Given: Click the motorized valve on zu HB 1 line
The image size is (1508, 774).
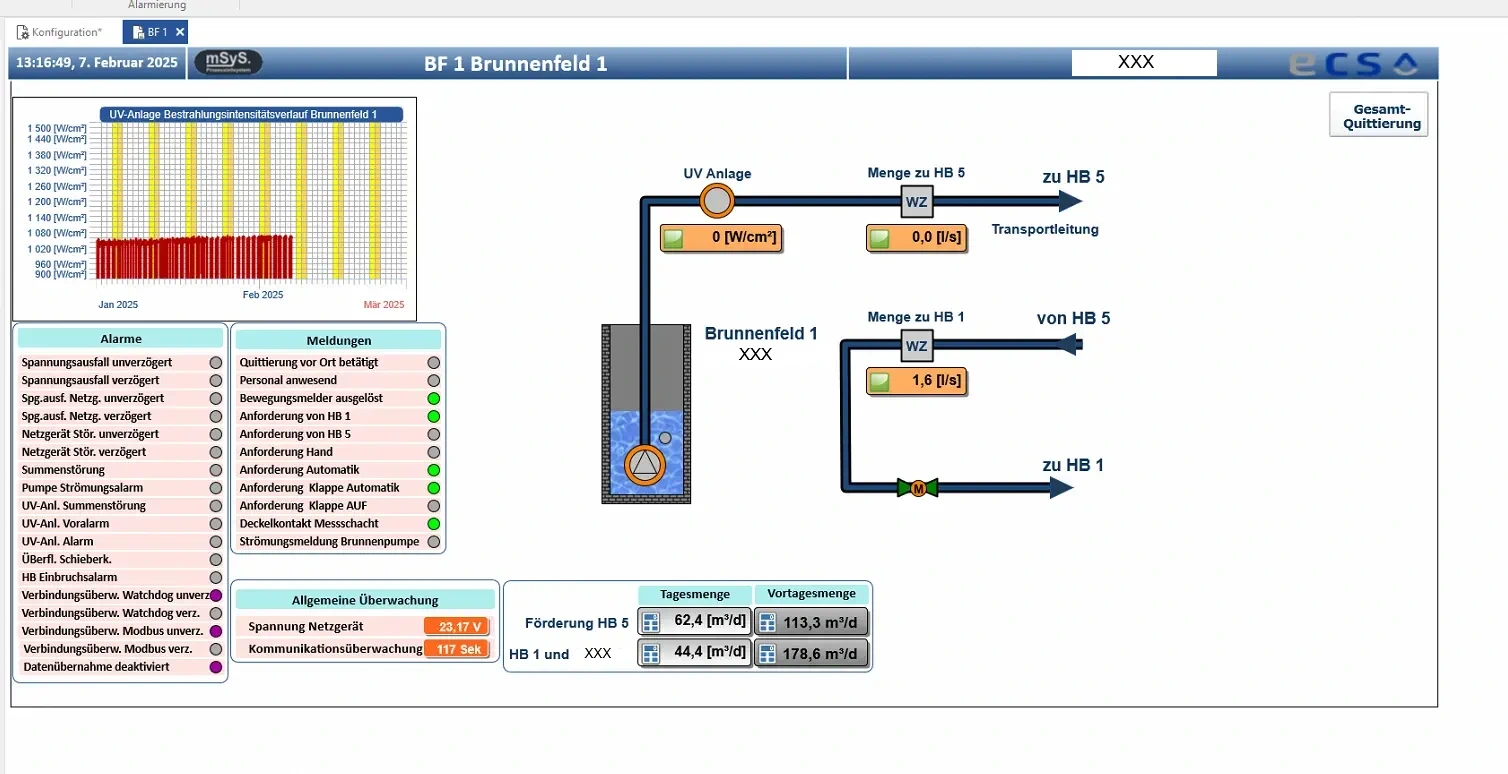Looking at the screenshot, I should pos(918,488).
